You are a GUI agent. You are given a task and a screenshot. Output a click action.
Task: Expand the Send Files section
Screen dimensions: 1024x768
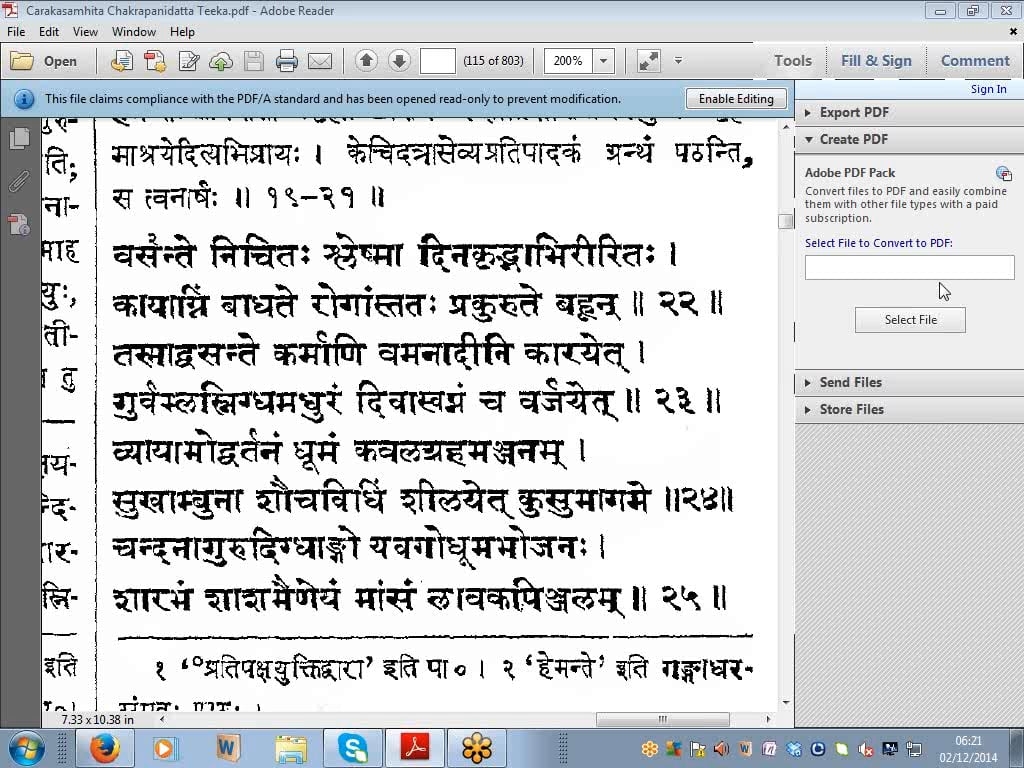point(850,382)
